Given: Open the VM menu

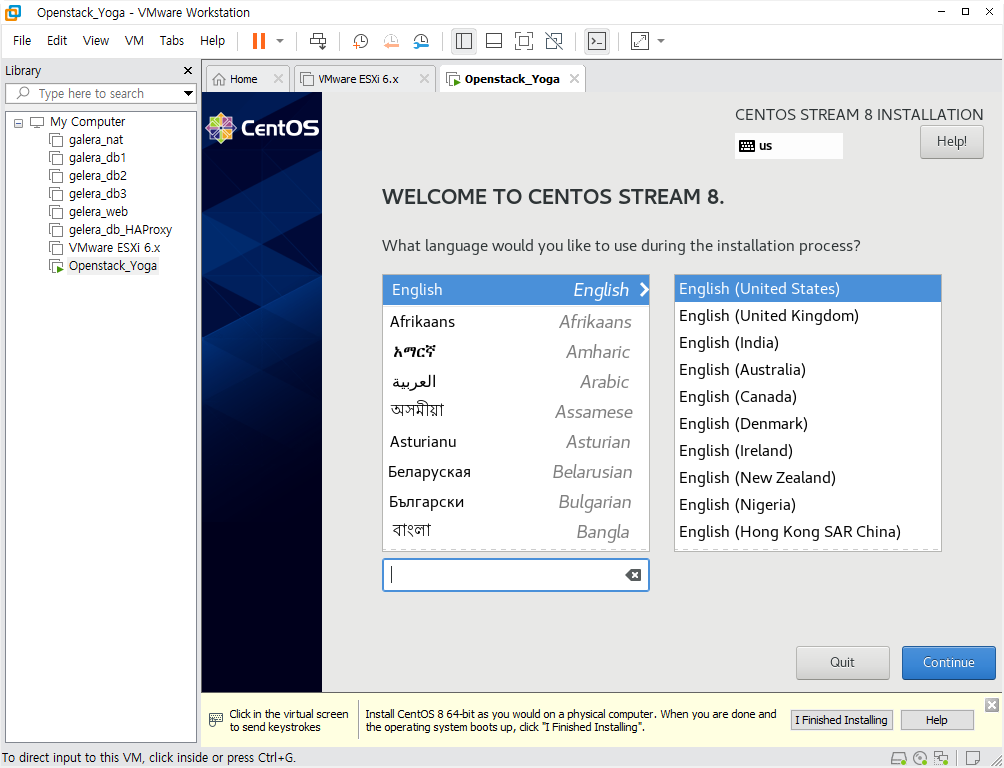Looking at the screenshot, I should click(134, 40).
